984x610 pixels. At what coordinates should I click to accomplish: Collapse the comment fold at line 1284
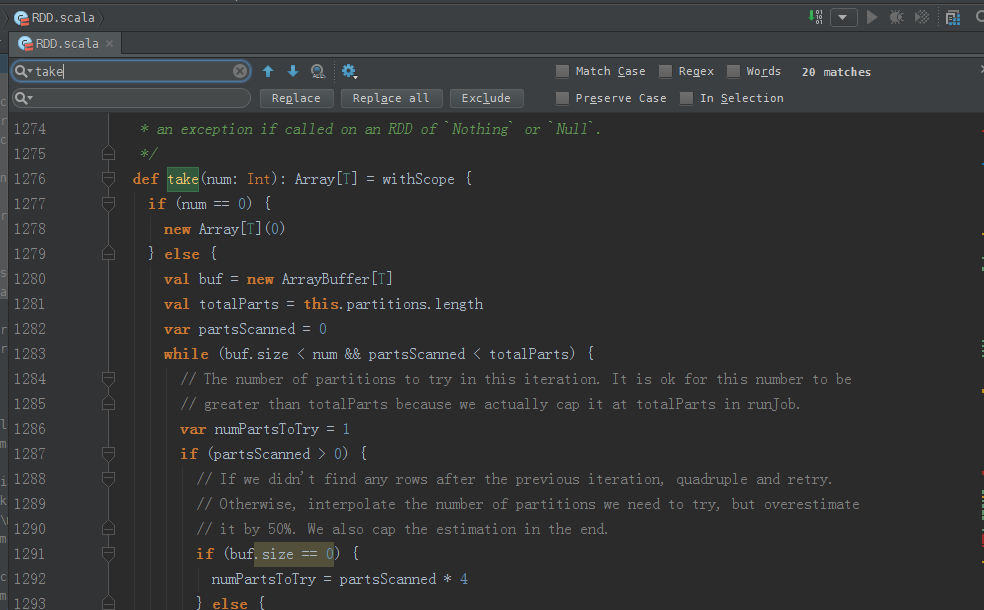click(x=109, y=378)
